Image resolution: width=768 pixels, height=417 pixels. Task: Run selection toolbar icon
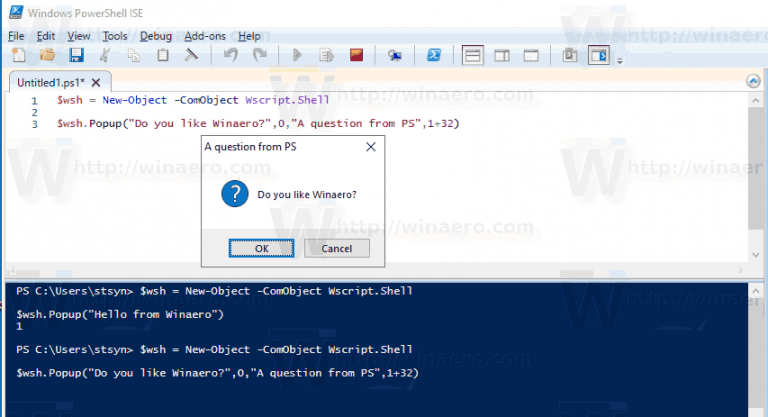(x=326, y=55)
